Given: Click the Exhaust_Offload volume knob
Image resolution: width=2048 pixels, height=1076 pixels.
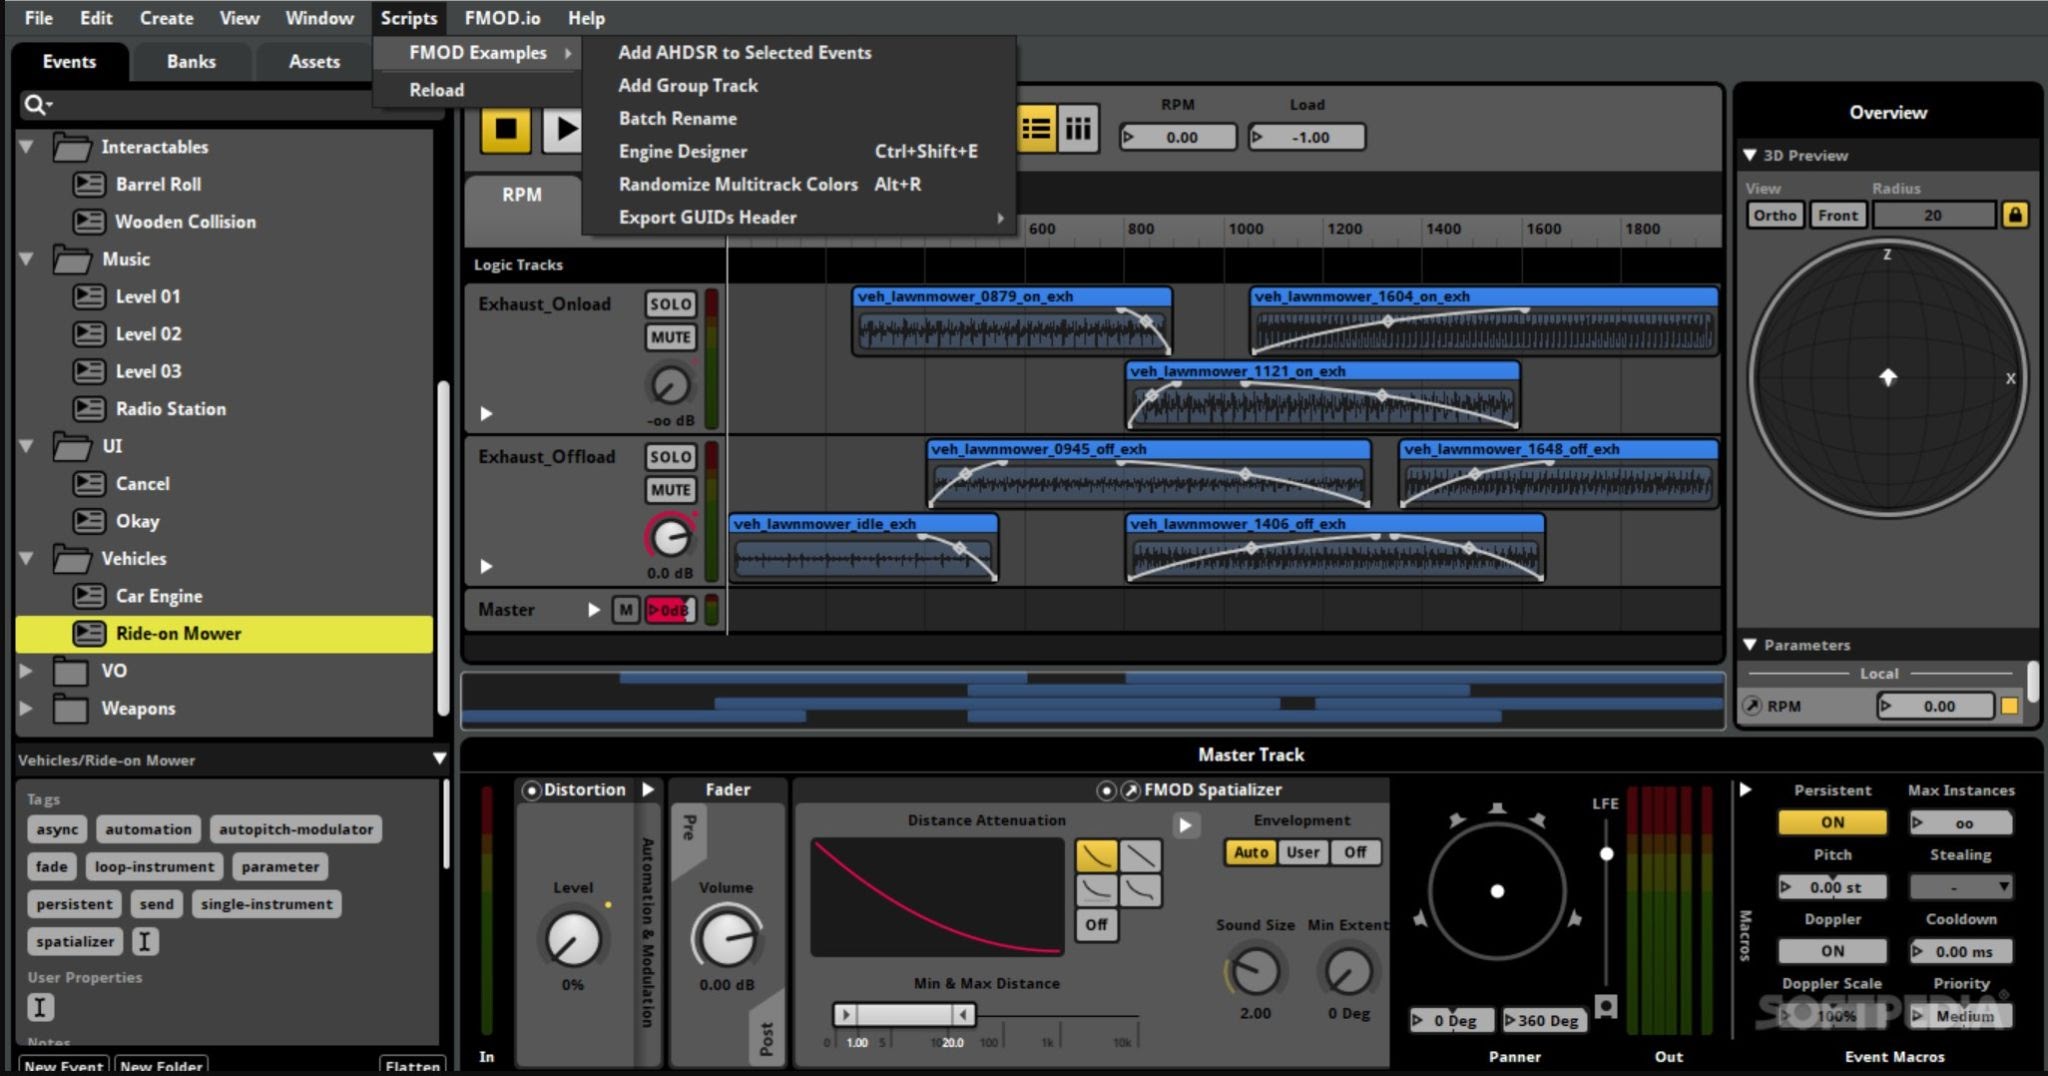Looking at the screenshot, I should (x=670, y=537).
